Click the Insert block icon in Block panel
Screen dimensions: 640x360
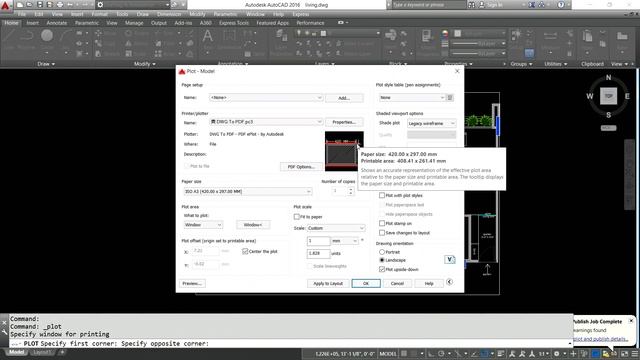click(391, 35)
